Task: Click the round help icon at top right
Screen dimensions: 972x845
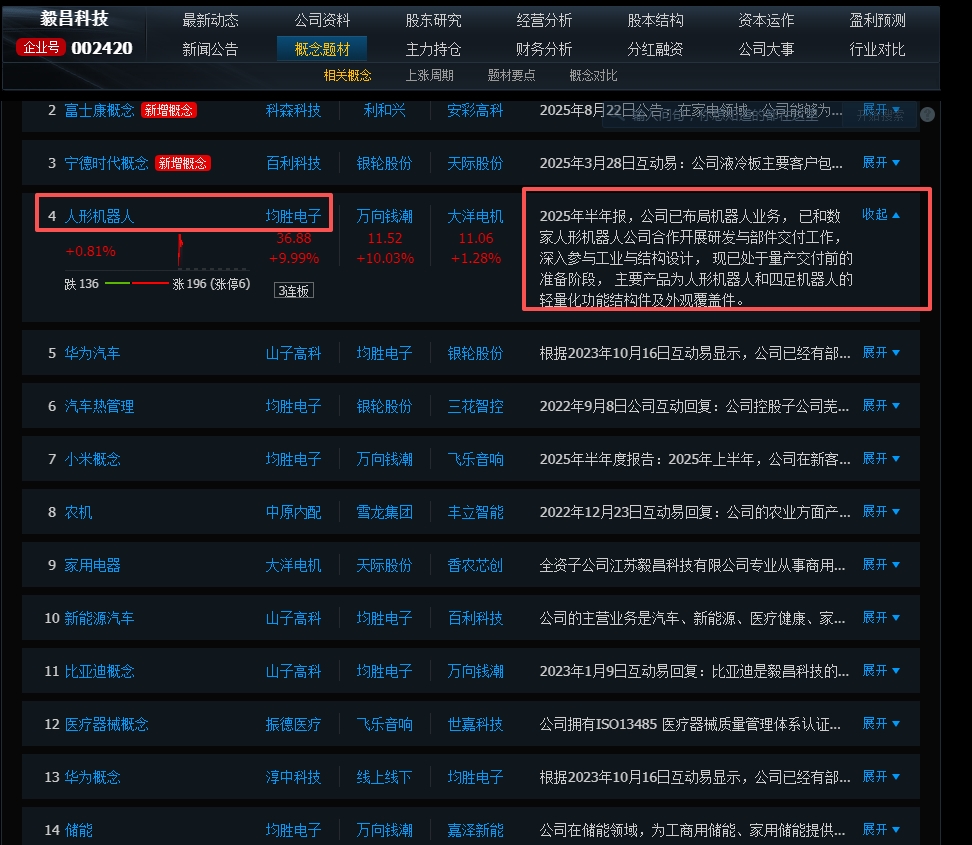Action: 927,115
